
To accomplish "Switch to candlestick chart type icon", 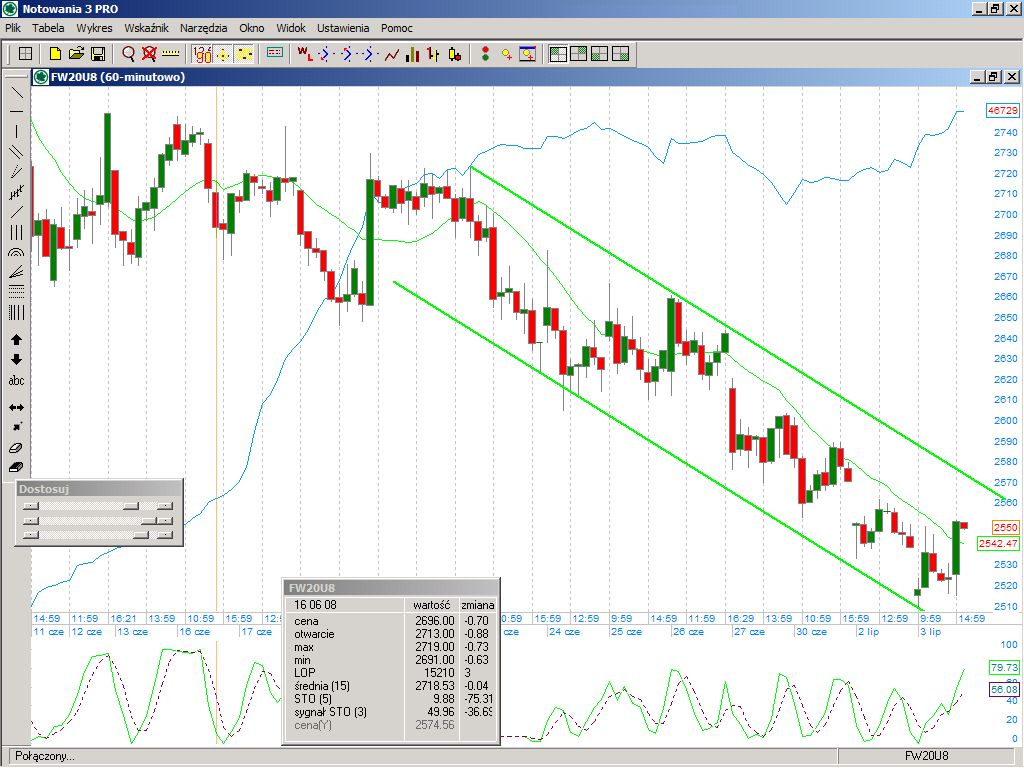I will coord(455,54).
